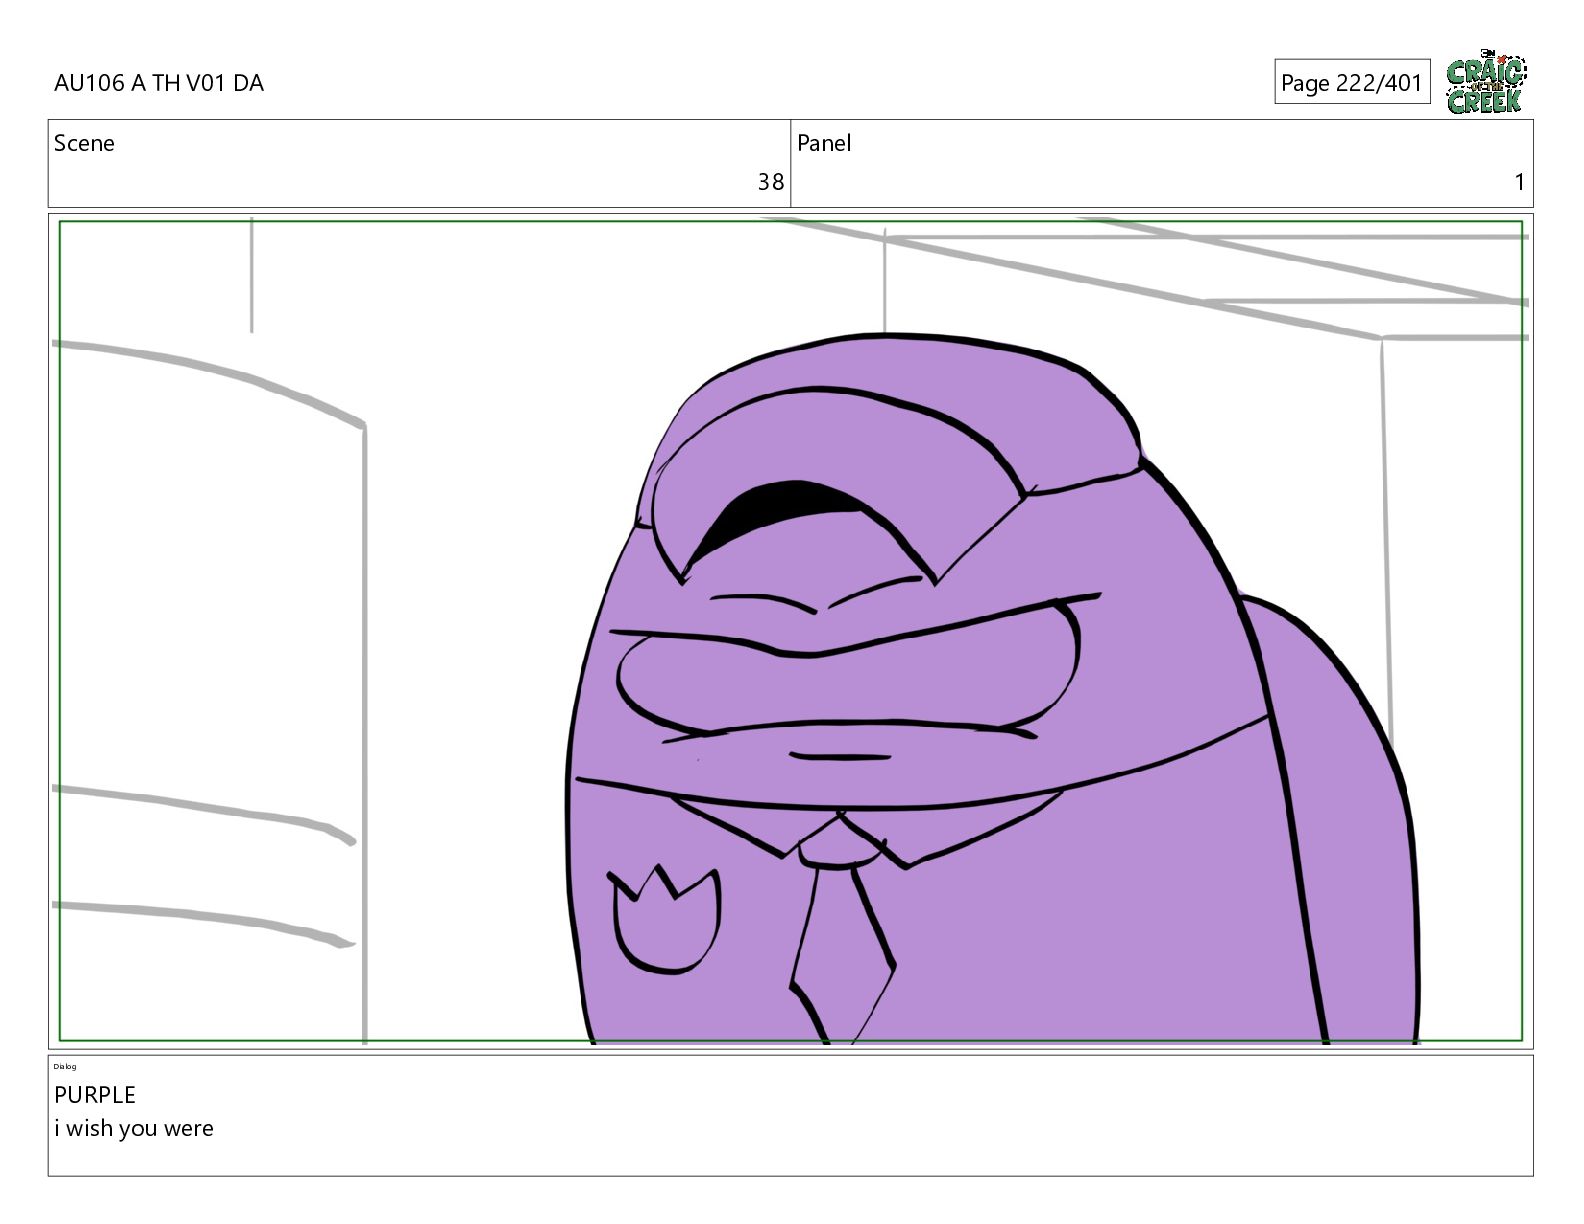Click the Page 222/401 indicator box

pos(1352,82)
